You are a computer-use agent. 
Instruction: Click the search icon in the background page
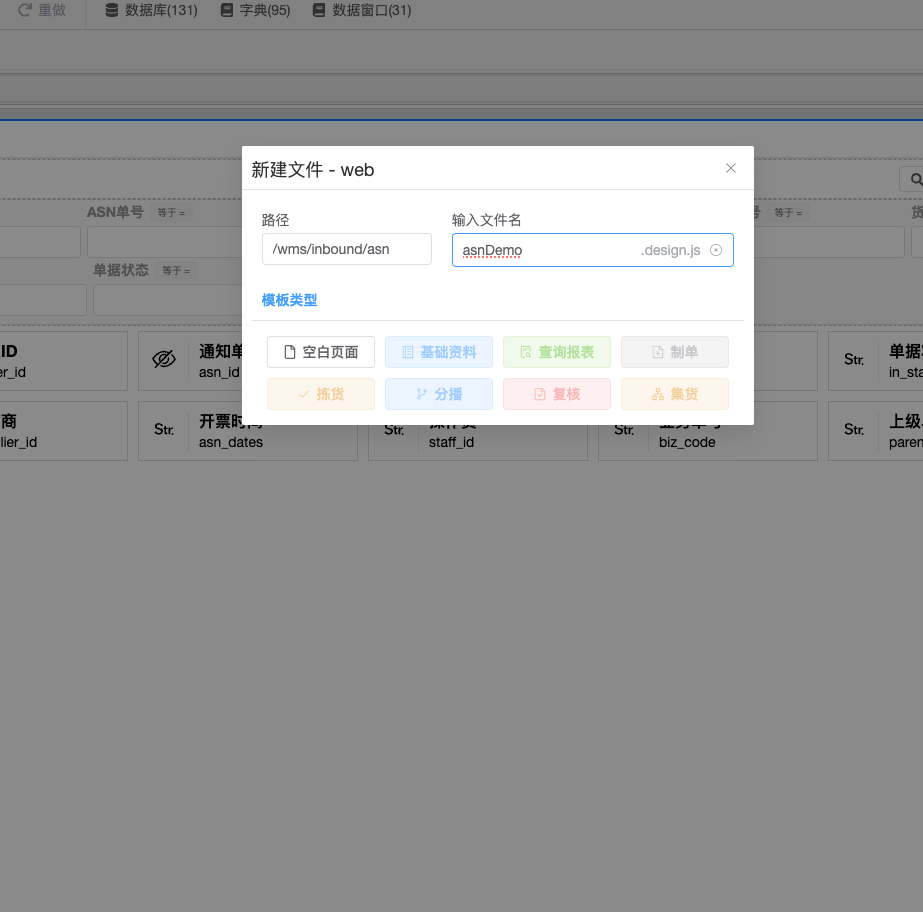pos(915,179)
